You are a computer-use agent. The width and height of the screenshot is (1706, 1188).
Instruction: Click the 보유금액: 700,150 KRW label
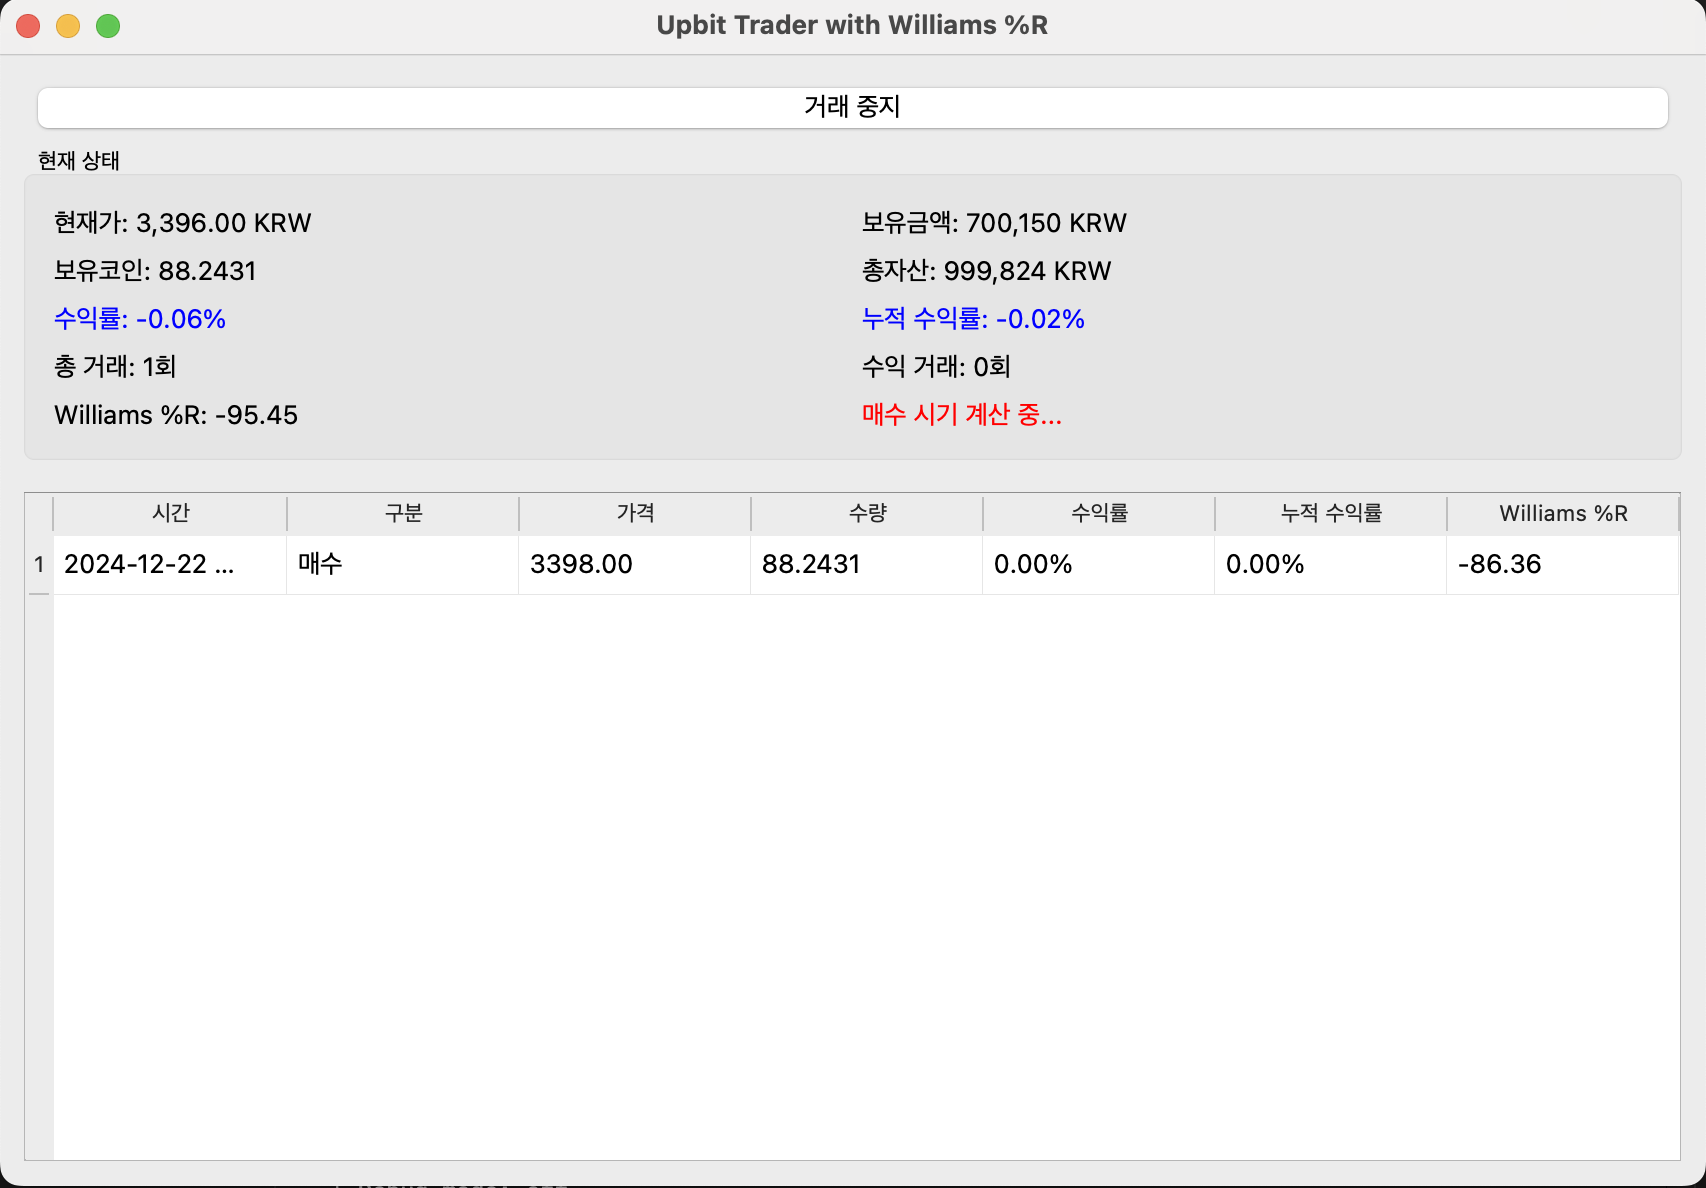(994, 222)
